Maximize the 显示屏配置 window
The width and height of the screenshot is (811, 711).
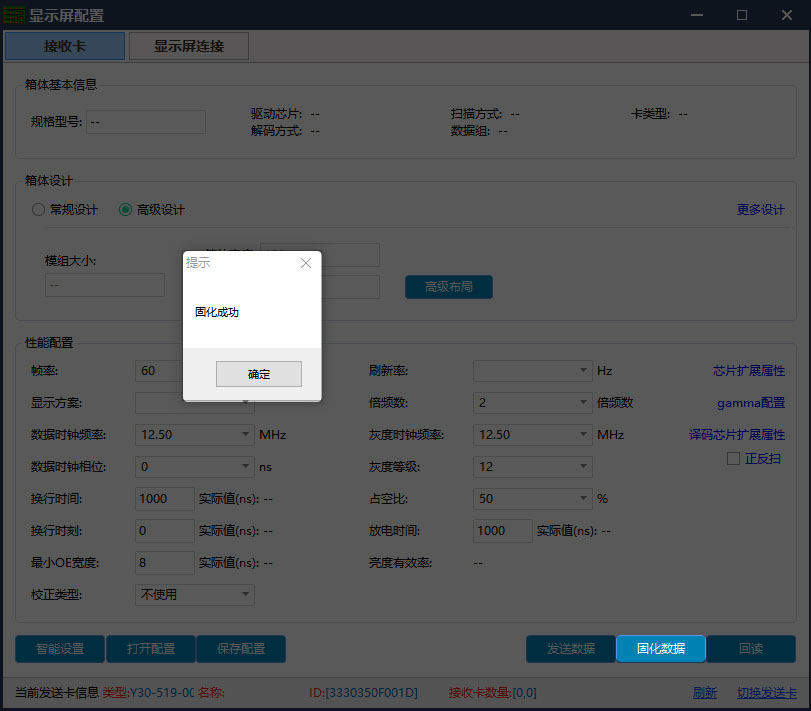pyautogui.click(x=742, y=15)
